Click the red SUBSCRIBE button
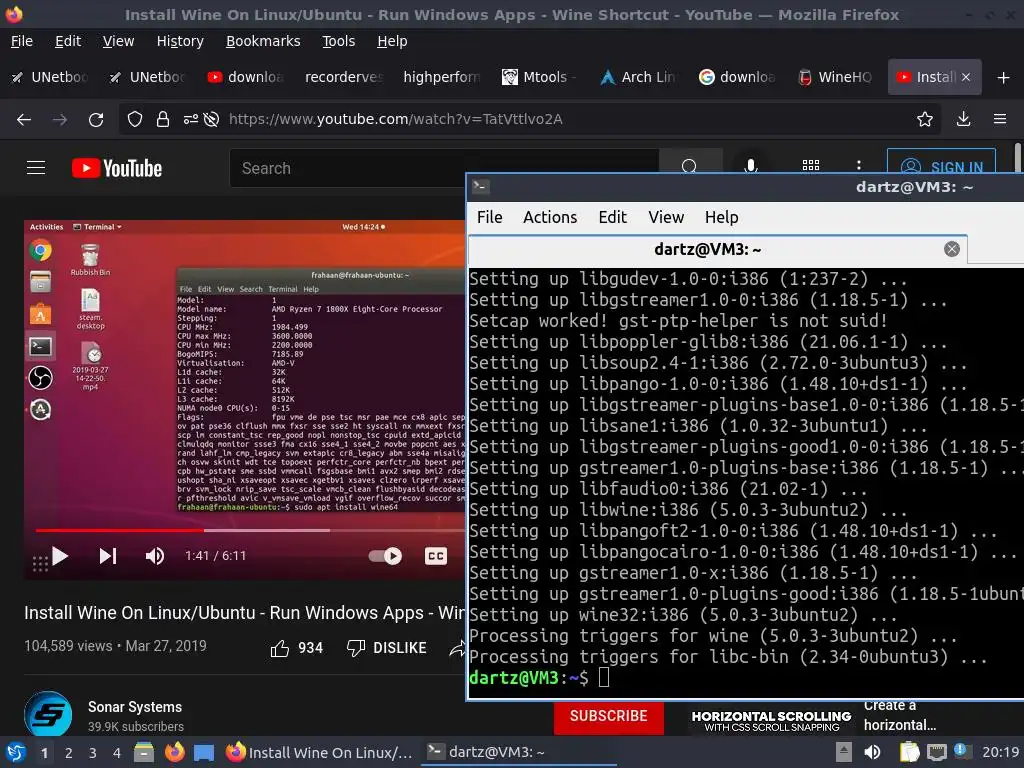 609,716
